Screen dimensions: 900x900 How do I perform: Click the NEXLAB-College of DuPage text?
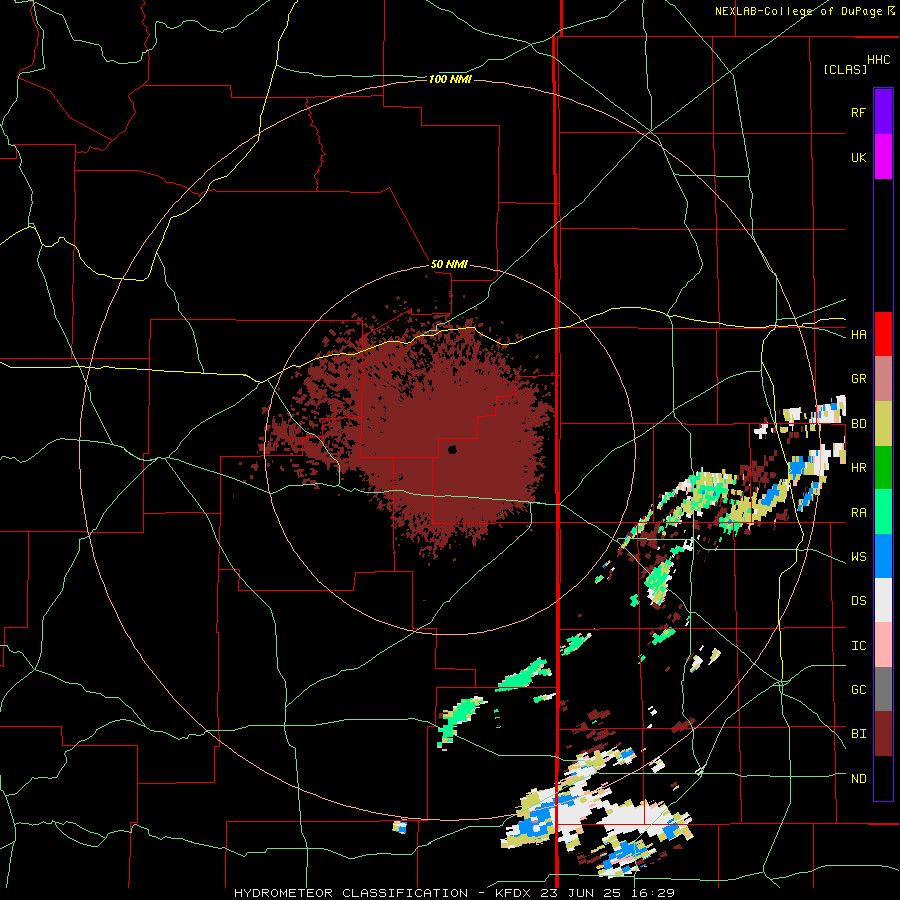798,11
